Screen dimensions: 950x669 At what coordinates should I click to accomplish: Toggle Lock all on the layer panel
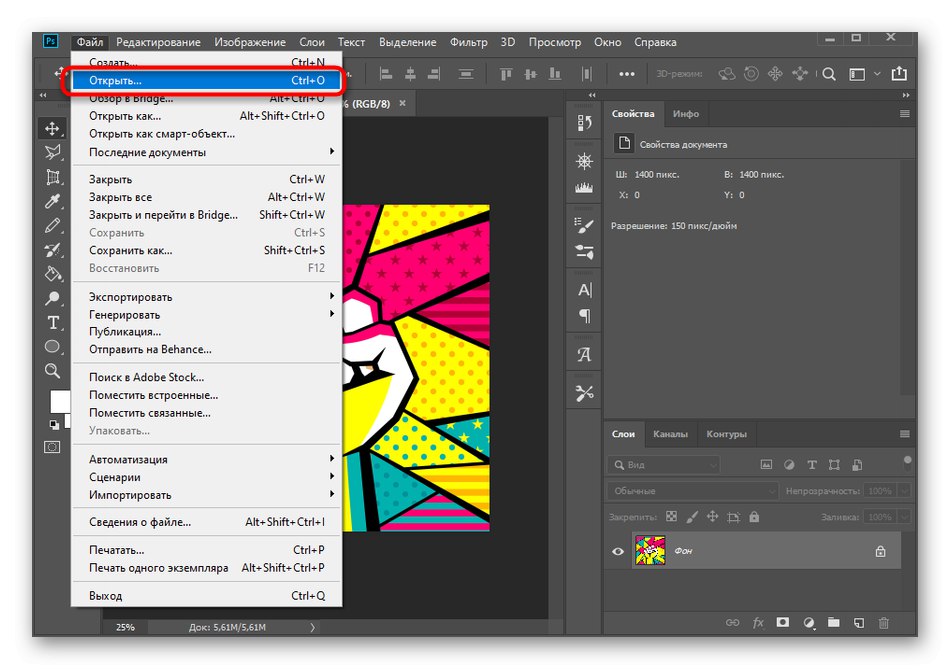point(755,516)
